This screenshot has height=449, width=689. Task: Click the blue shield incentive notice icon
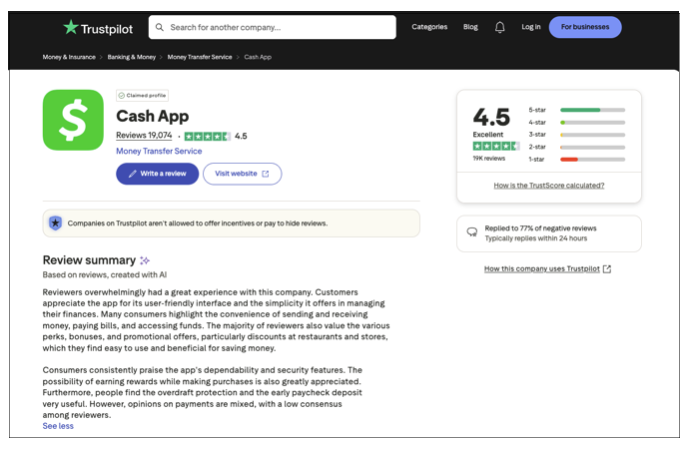[x=56, y=223]
